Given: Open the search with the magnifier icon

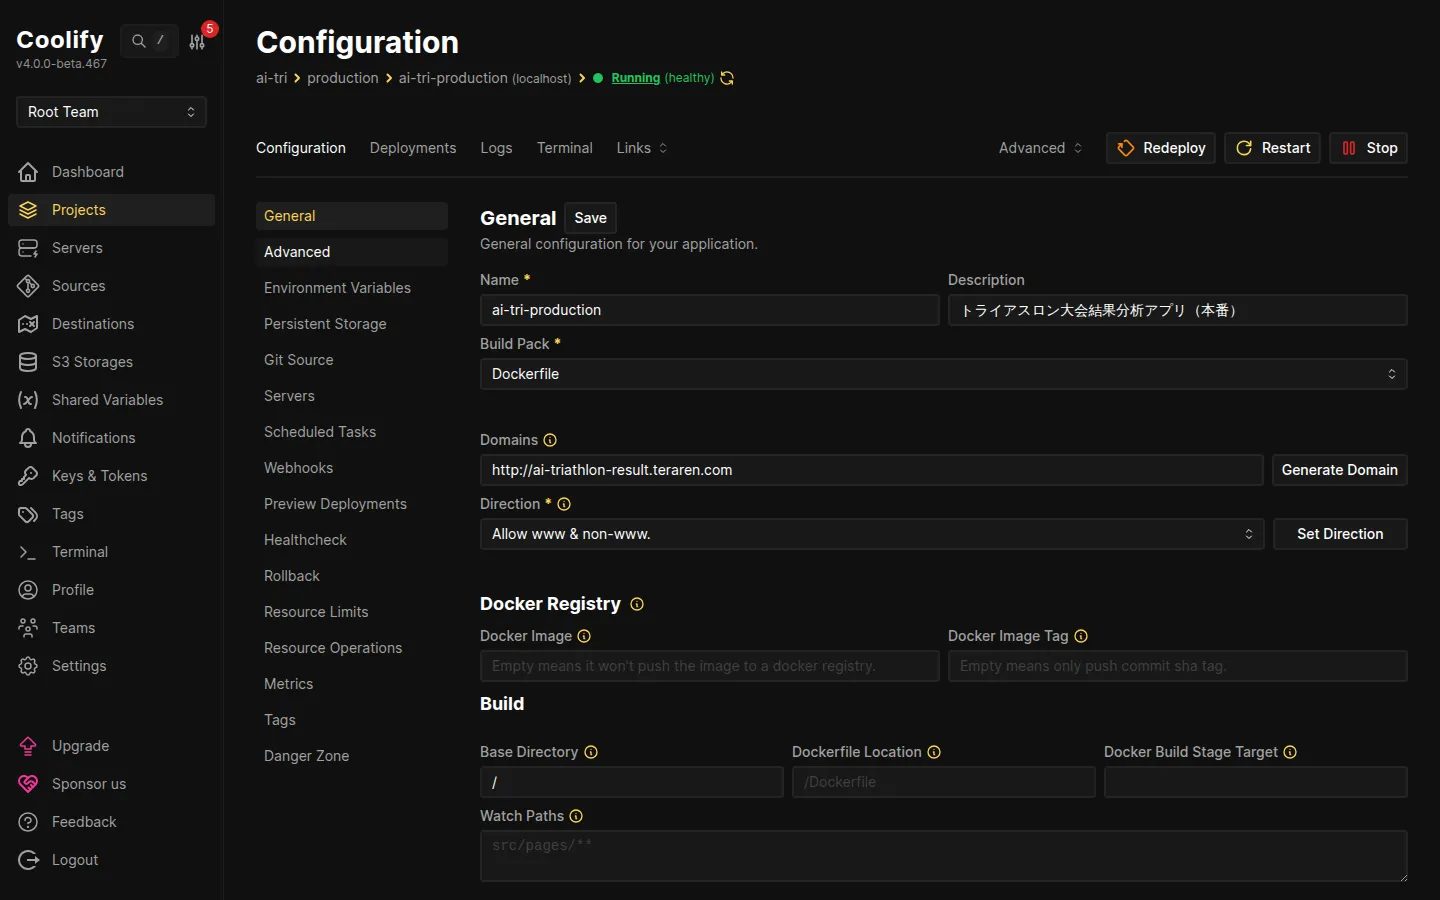Looking at the screenshot, I should [x=138, y=41].
